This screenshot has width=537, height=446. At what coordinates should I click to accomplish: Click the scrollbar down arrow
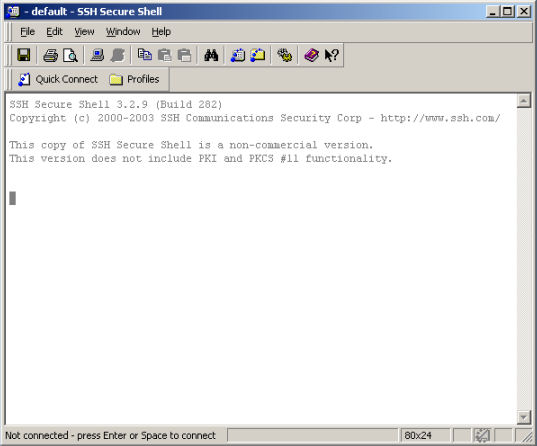click(523, 417)
